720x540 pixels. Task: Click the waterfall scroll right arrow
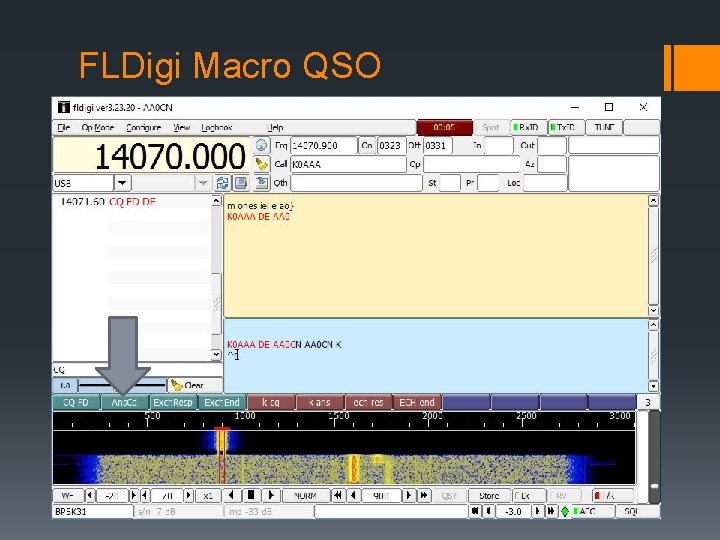[x=271, y=495]
